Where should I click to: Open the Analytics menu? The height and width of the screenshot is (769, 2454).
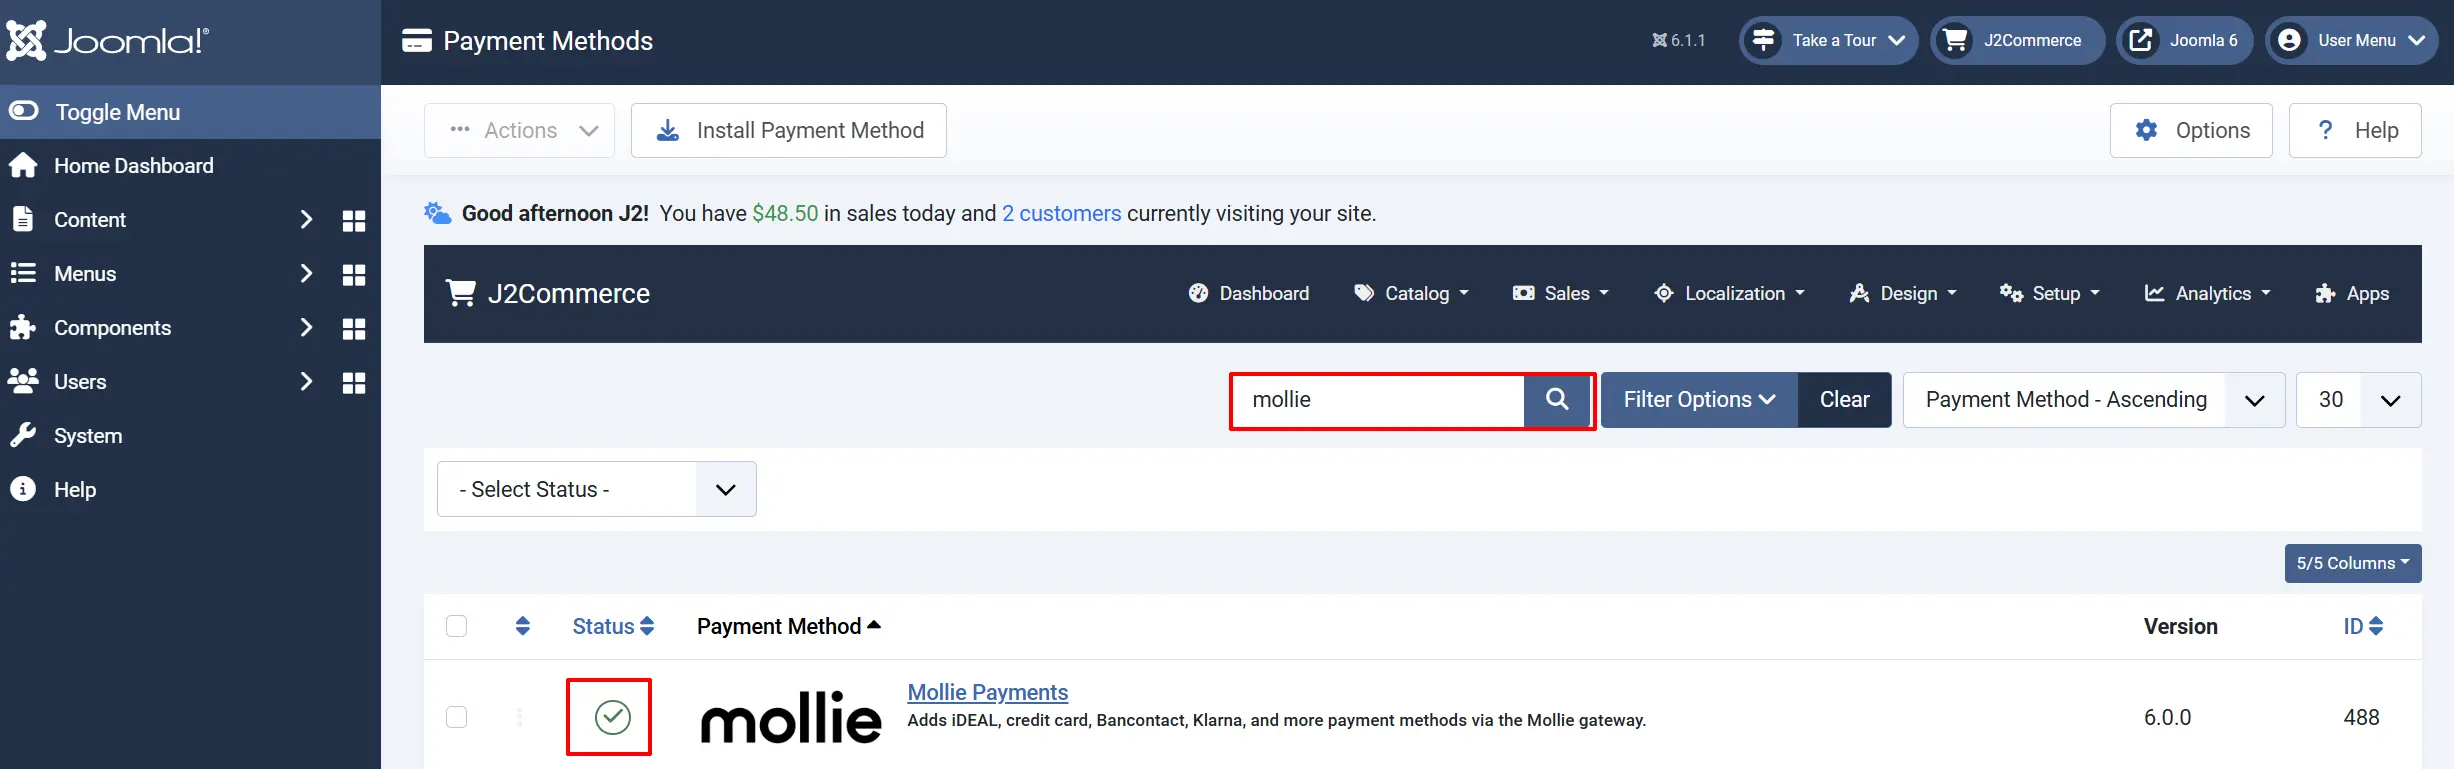[2208, 293]
